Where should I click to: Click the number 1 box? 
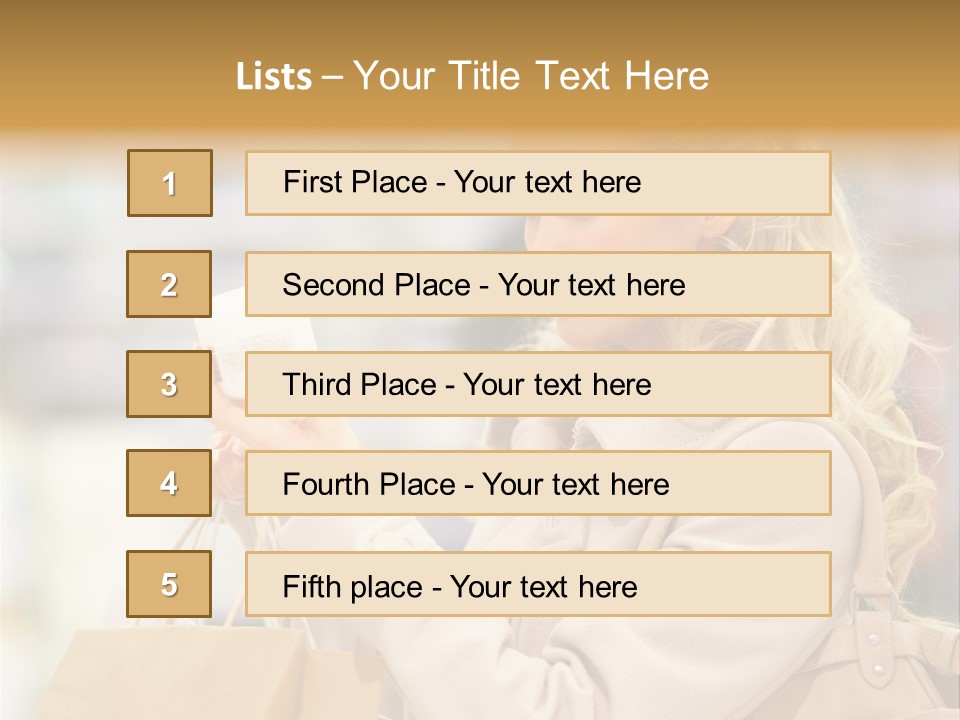pyautogui.click(x=170, y=183)
